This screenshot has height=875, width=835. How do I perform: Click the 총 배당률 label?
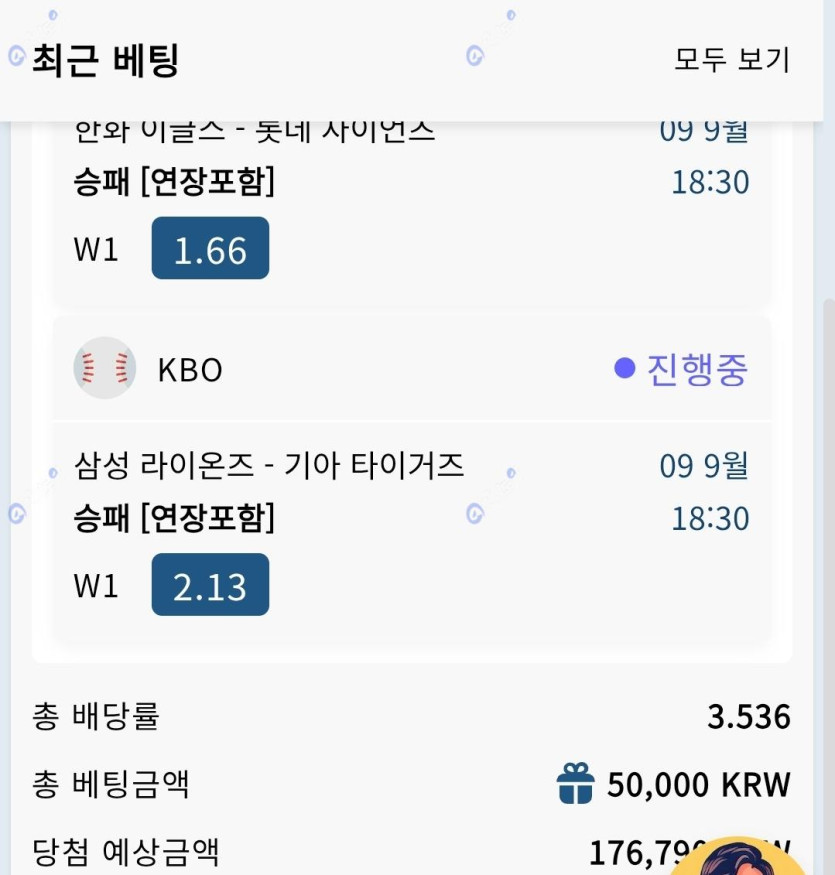click(96, 717)
